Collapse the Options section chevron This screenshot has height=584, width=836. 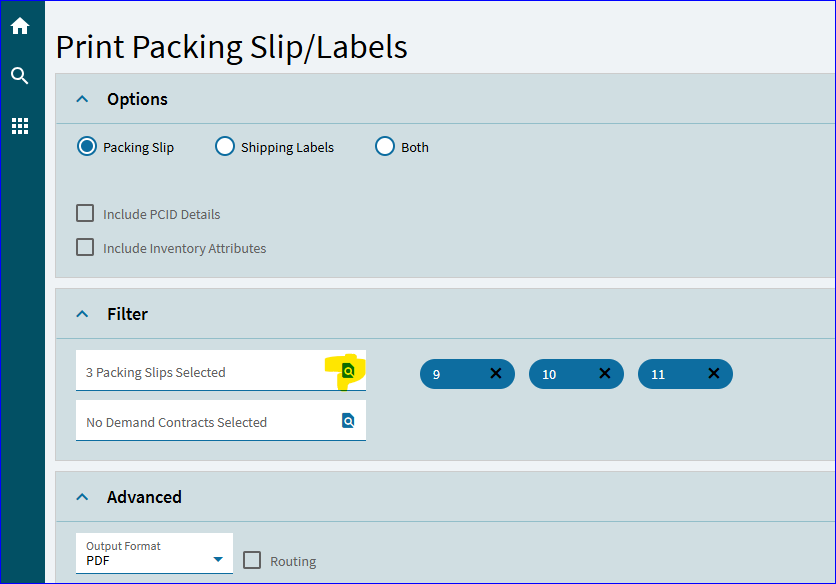[x=82, y=99]
